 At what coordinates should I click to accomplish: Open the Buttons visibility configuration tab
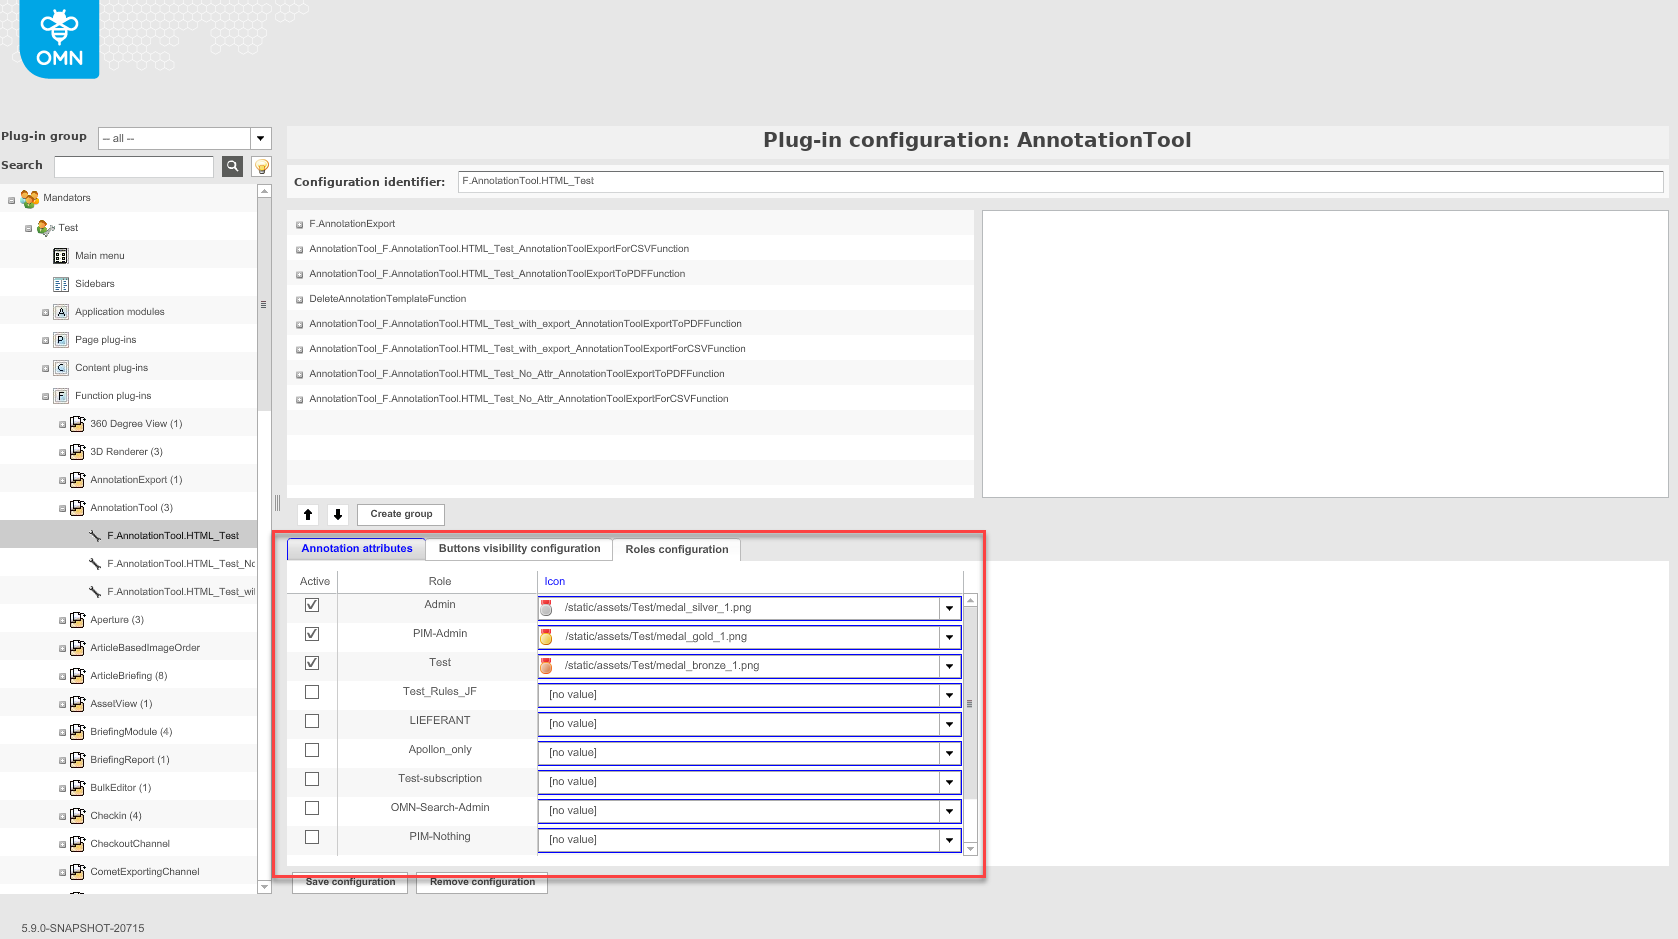519,548
